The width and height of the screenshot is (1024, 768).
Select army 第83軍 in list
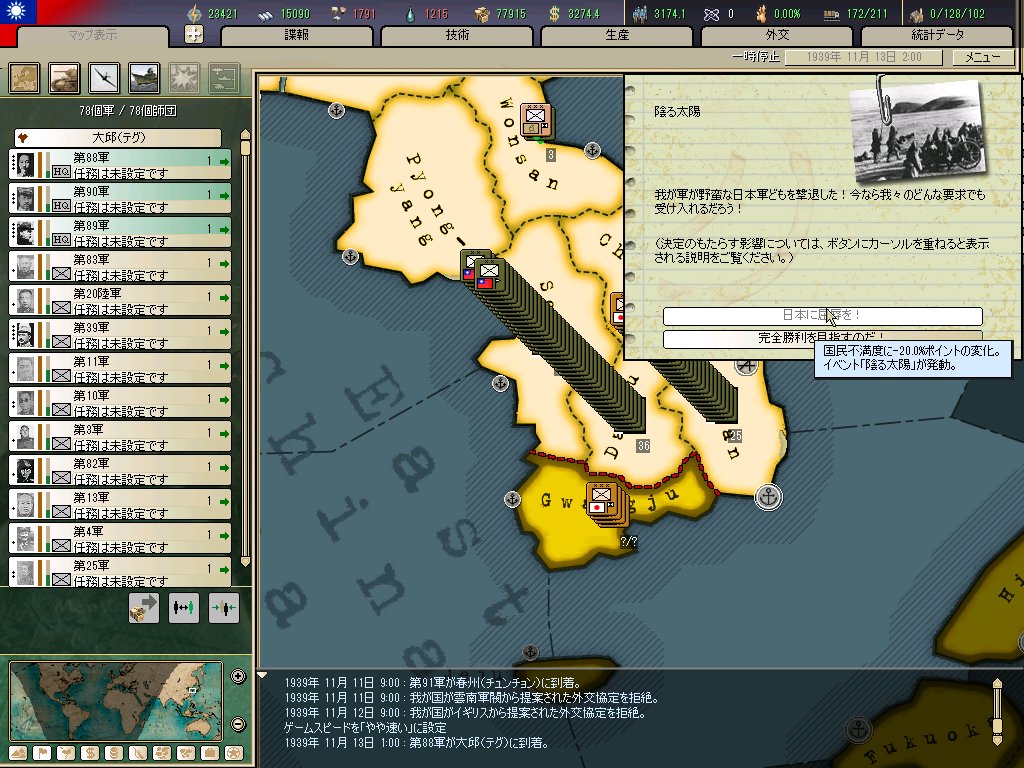click(120, 266)
